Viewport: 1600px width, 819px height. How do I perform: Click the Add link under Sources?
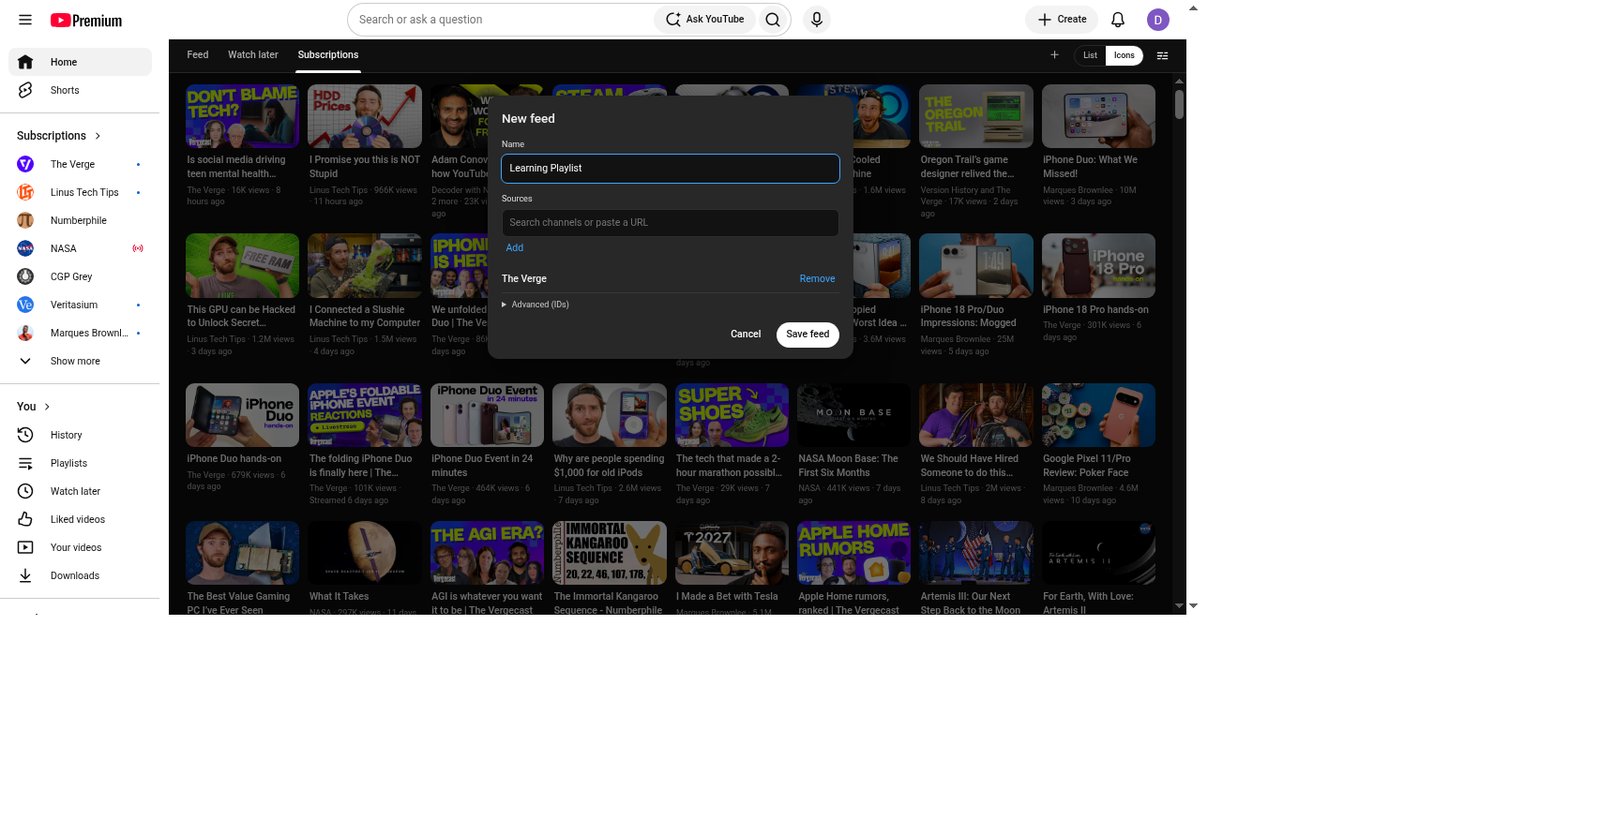[514, 248]
